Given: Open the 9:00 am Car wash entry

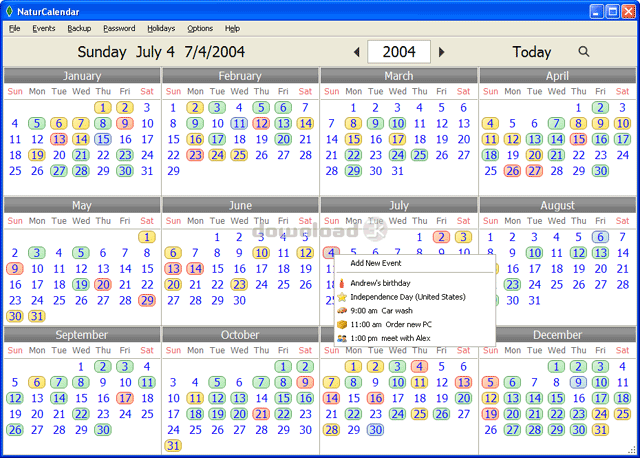Looking at the screenshot, I should (x=381, y=311).
